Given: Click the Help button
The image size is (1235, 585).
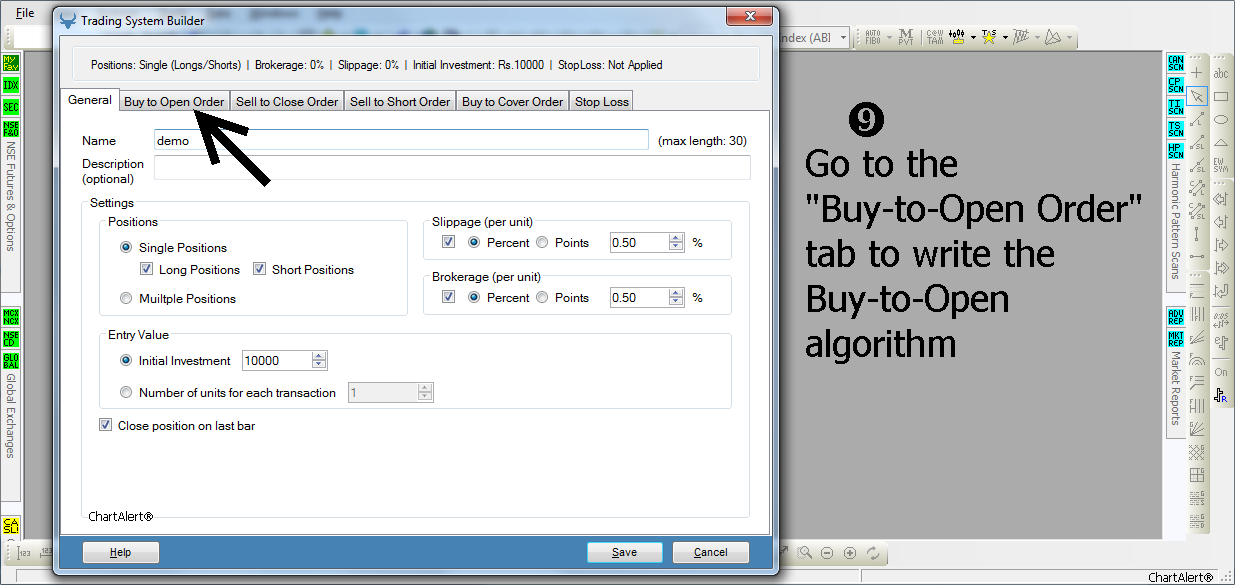Looking at the screenshot, I should pyautogui.click(x=120, y=552).
